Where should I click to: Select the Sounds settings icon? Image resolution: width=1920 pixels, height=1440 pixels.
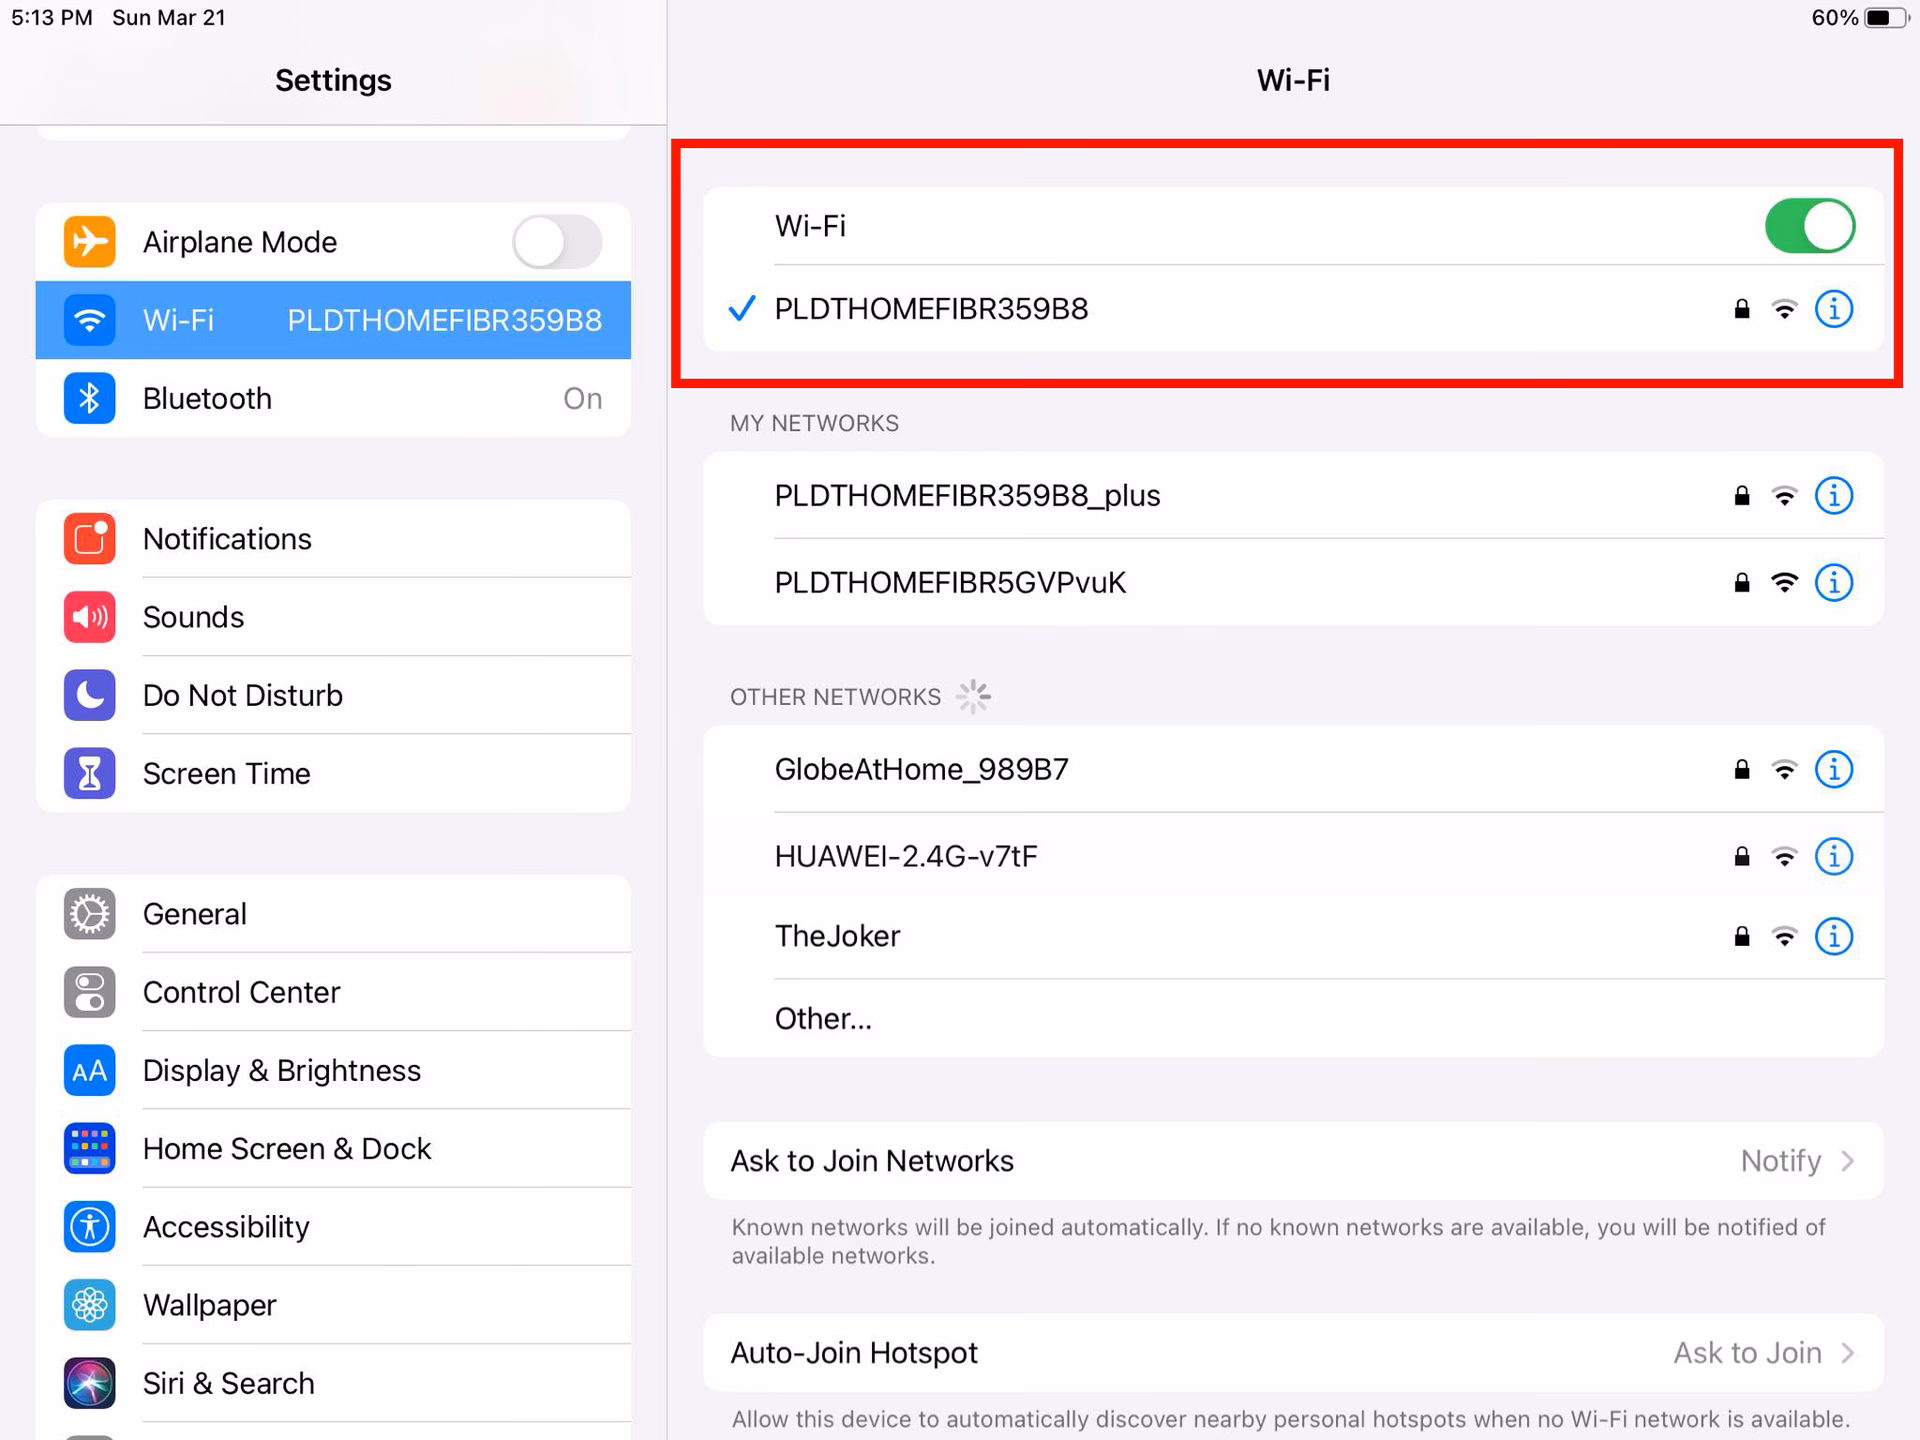pos(89,616)
